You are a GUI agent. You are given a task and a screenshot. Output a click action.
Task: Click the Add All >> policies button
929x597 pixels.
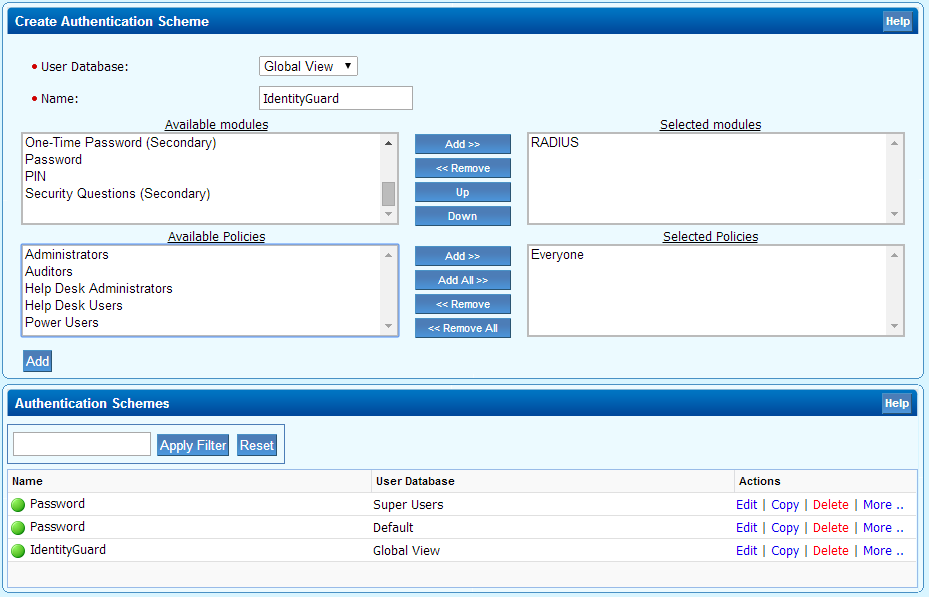[x=463, y=280]
